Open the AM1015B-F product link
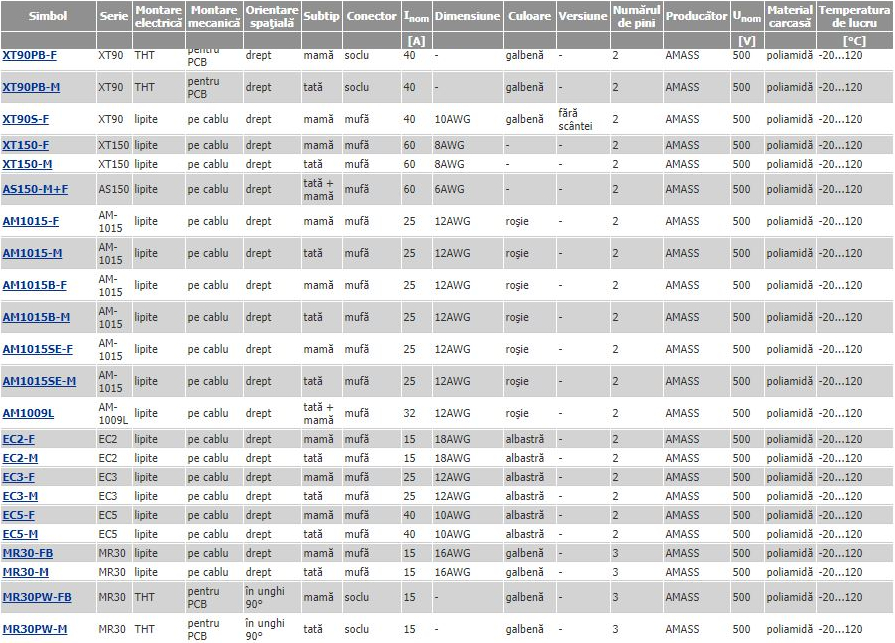Viewport: 895px width, 643px height. pyautogui.click(x=35, y=285)
